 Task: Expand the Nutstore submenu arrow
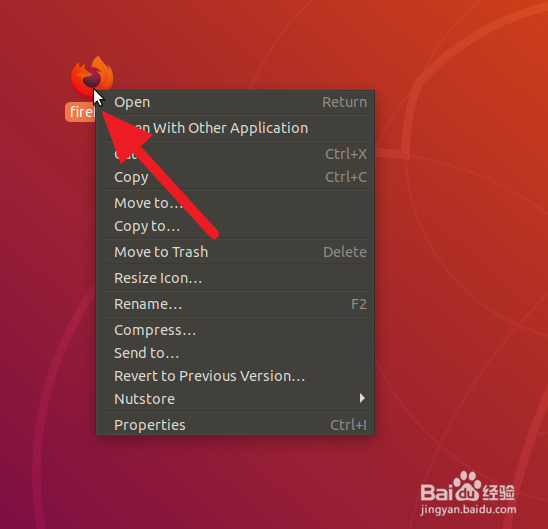pos(362,398)
